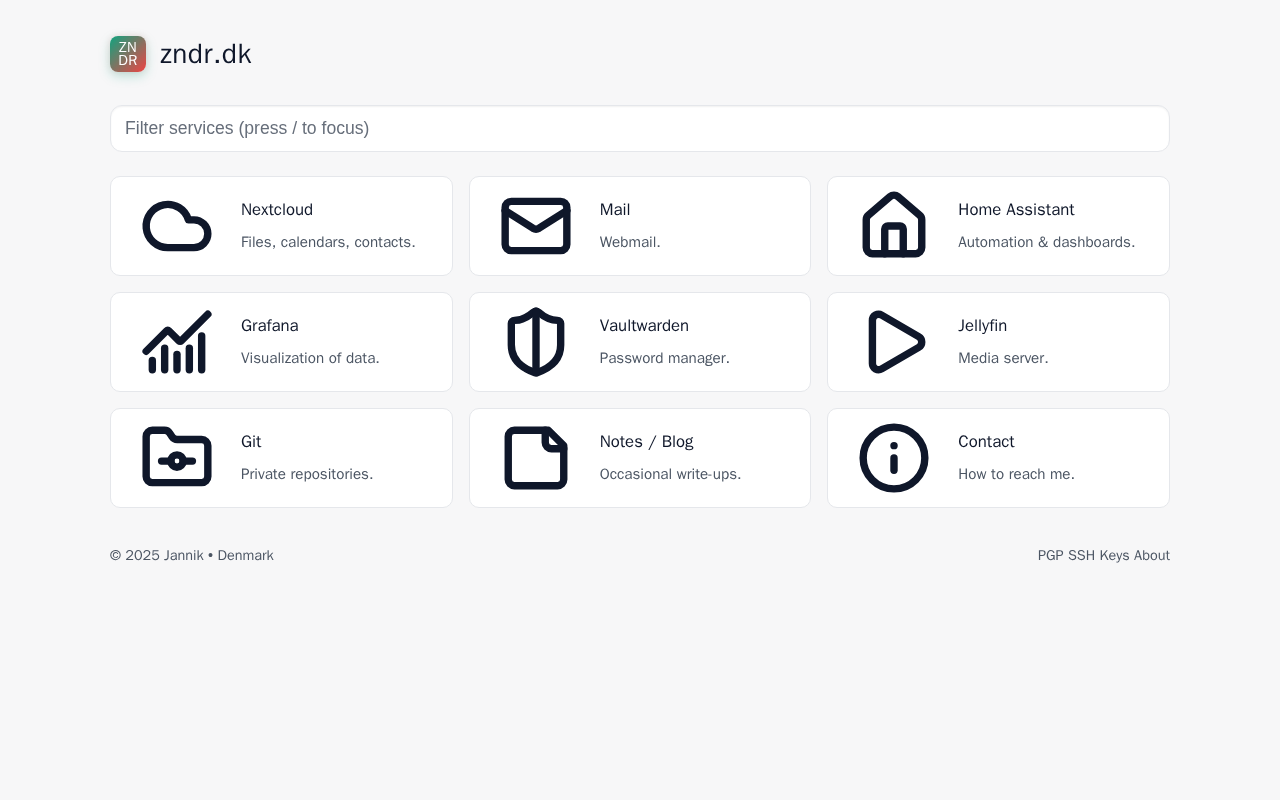Viewport: 1280px width, 800px height.
Task: Click "Private repositories." description text
Action: [x=307, y=474]
